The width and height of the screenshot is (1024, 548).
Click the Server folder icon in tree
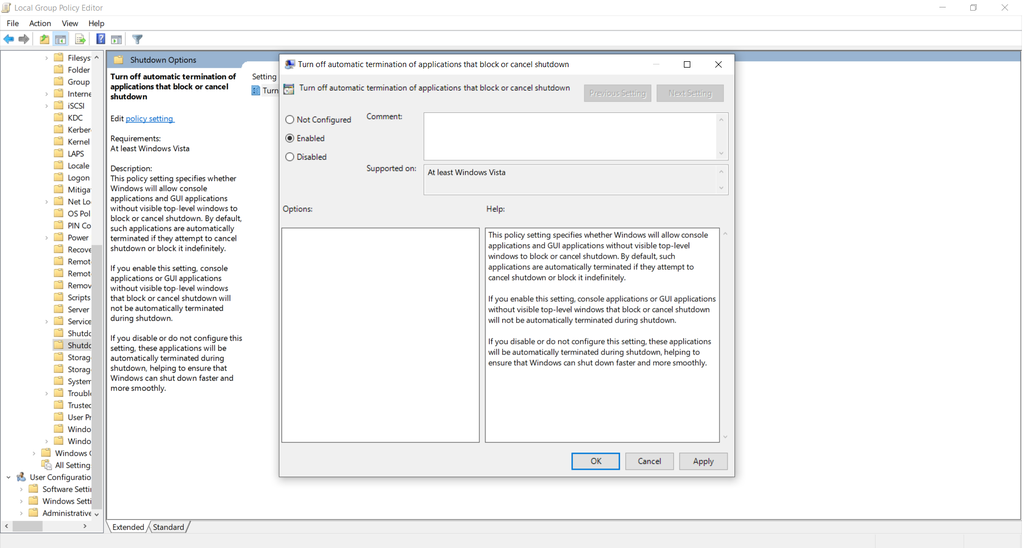click(x=59, y=309)
